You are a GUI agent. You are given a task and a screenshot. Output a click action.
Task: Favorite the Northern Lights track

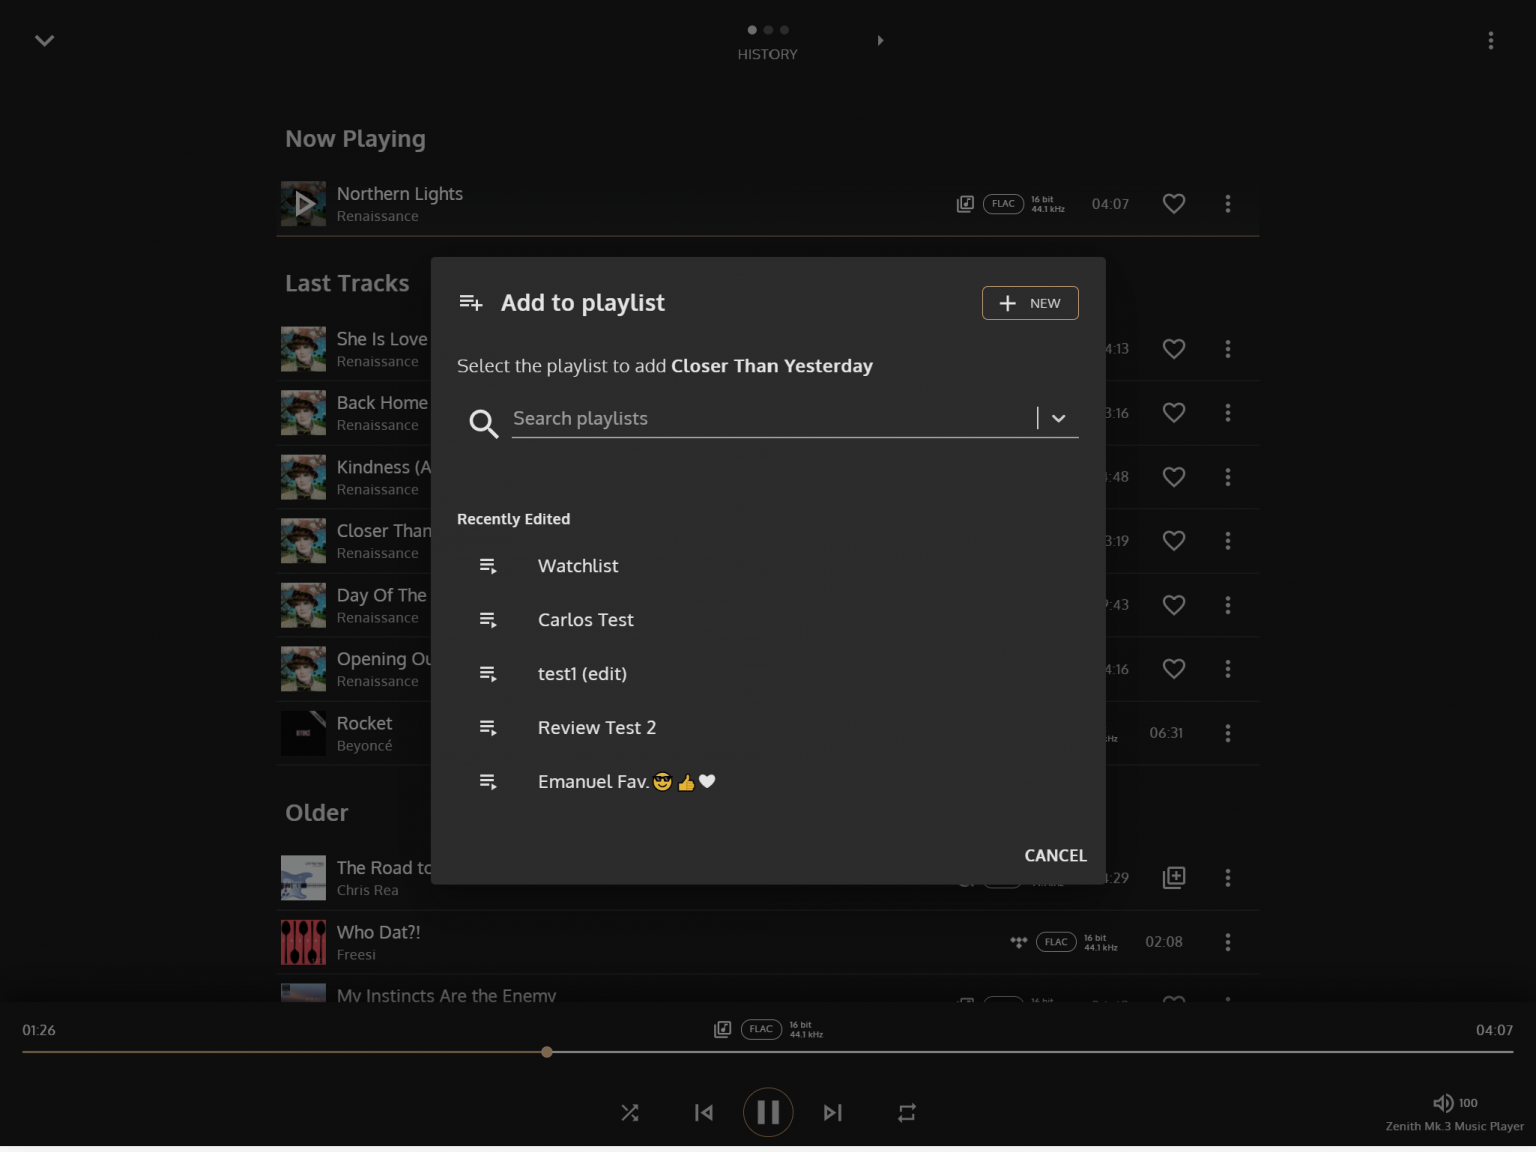point(1173,203)
